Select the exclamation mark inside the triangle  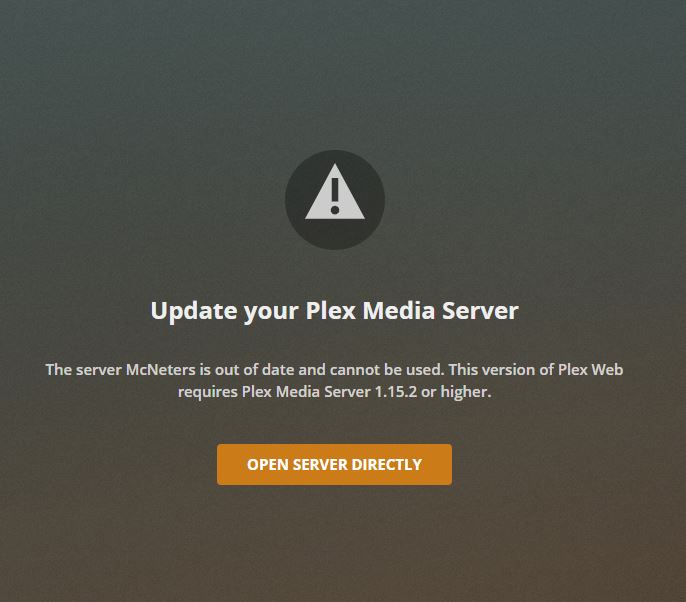(x=335, y=196)
